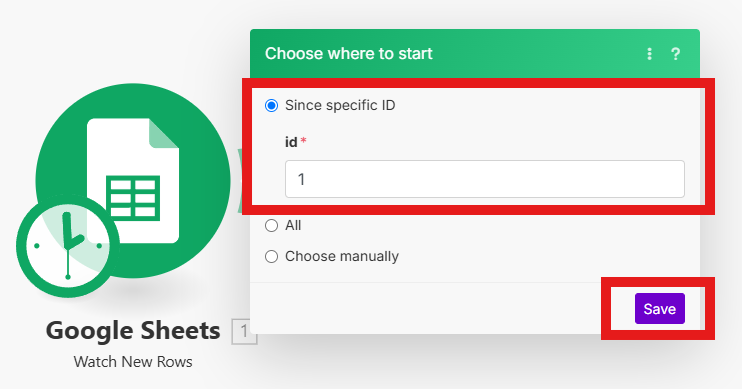Click the Google Sheets module circle icon
This screenshot has width=742, height=389.
(x=133, y=180)
